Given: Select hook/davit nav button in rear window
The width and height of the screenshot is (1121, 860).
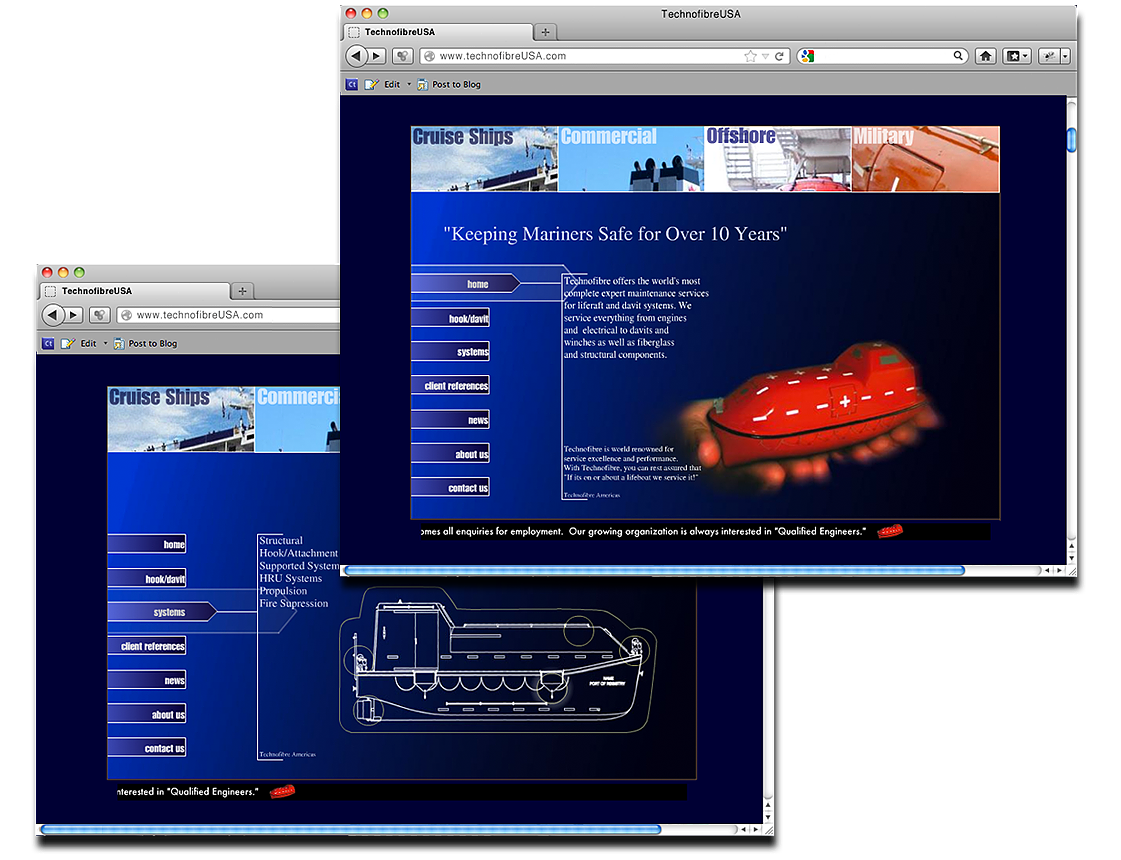Looking at the screenshot, I should 147,578.
